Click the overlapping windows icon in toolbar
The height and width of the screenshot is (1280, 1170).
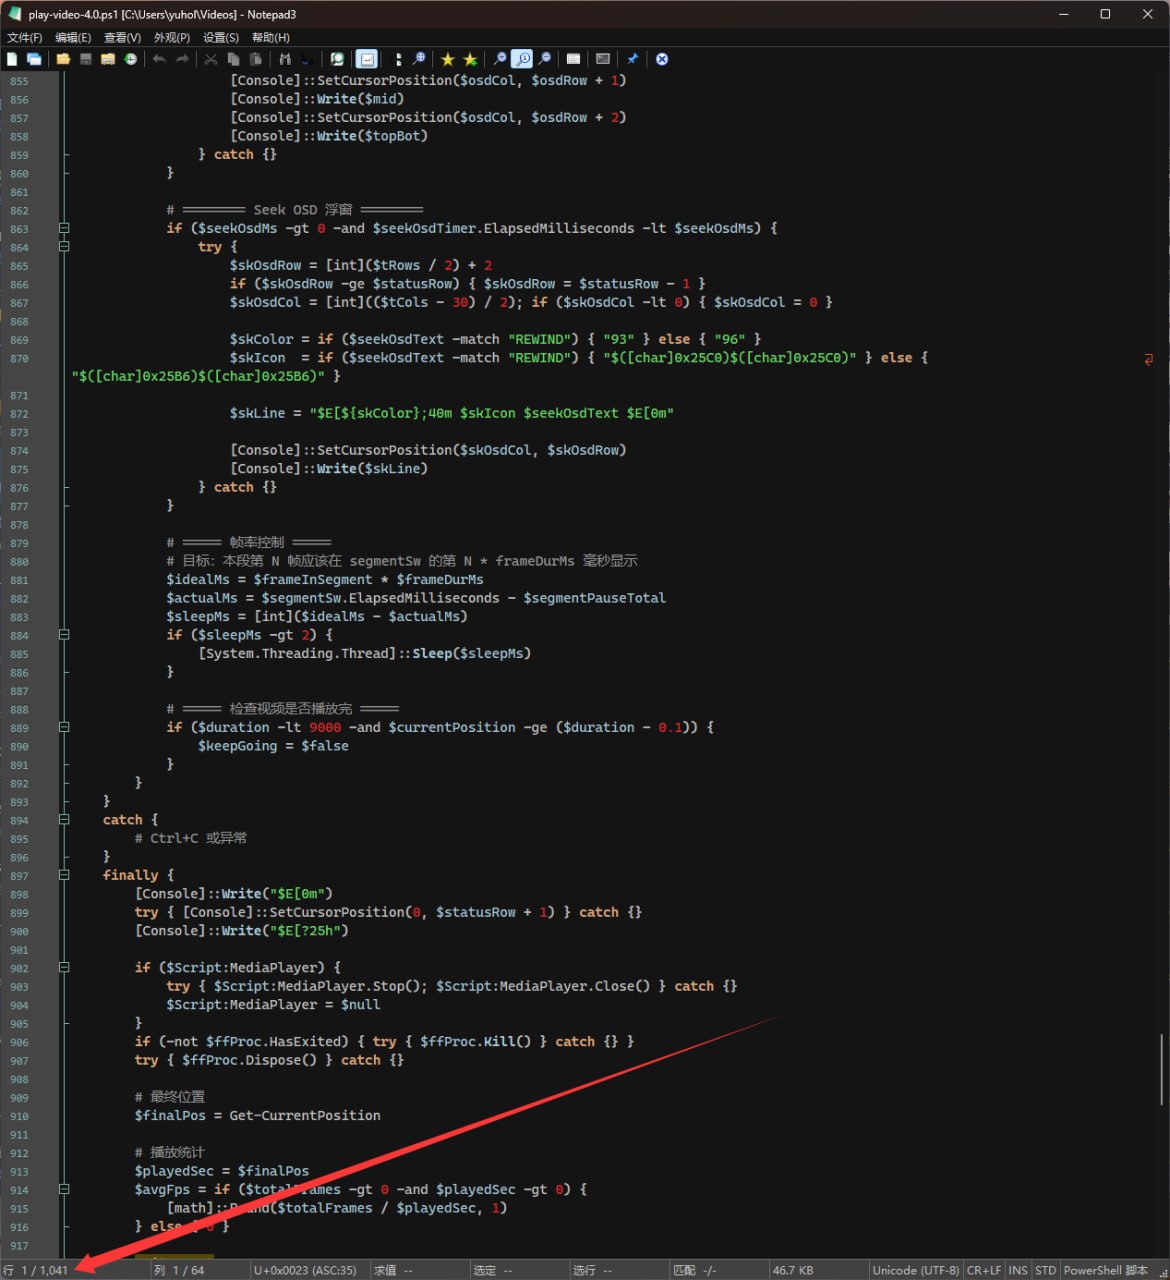(34, 60)
